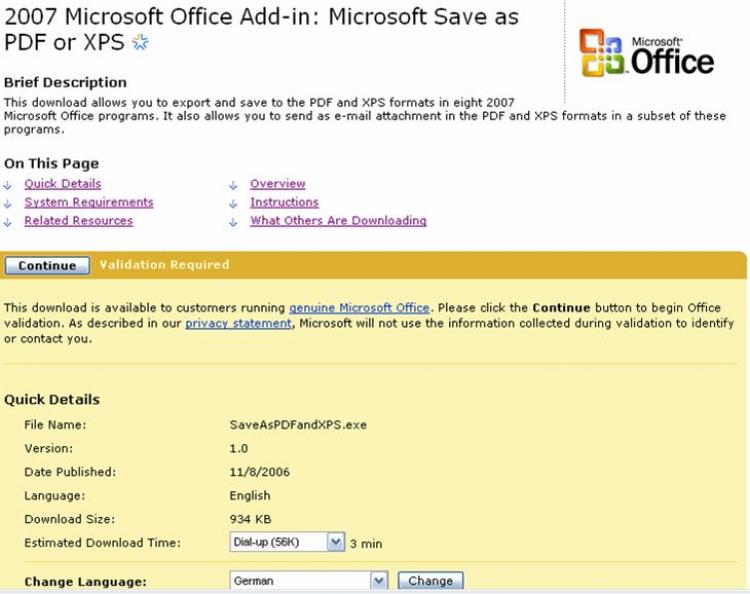
Task: Open the Dial-up (56K) connection speed dropdown
Action: [x=336, y=542]
